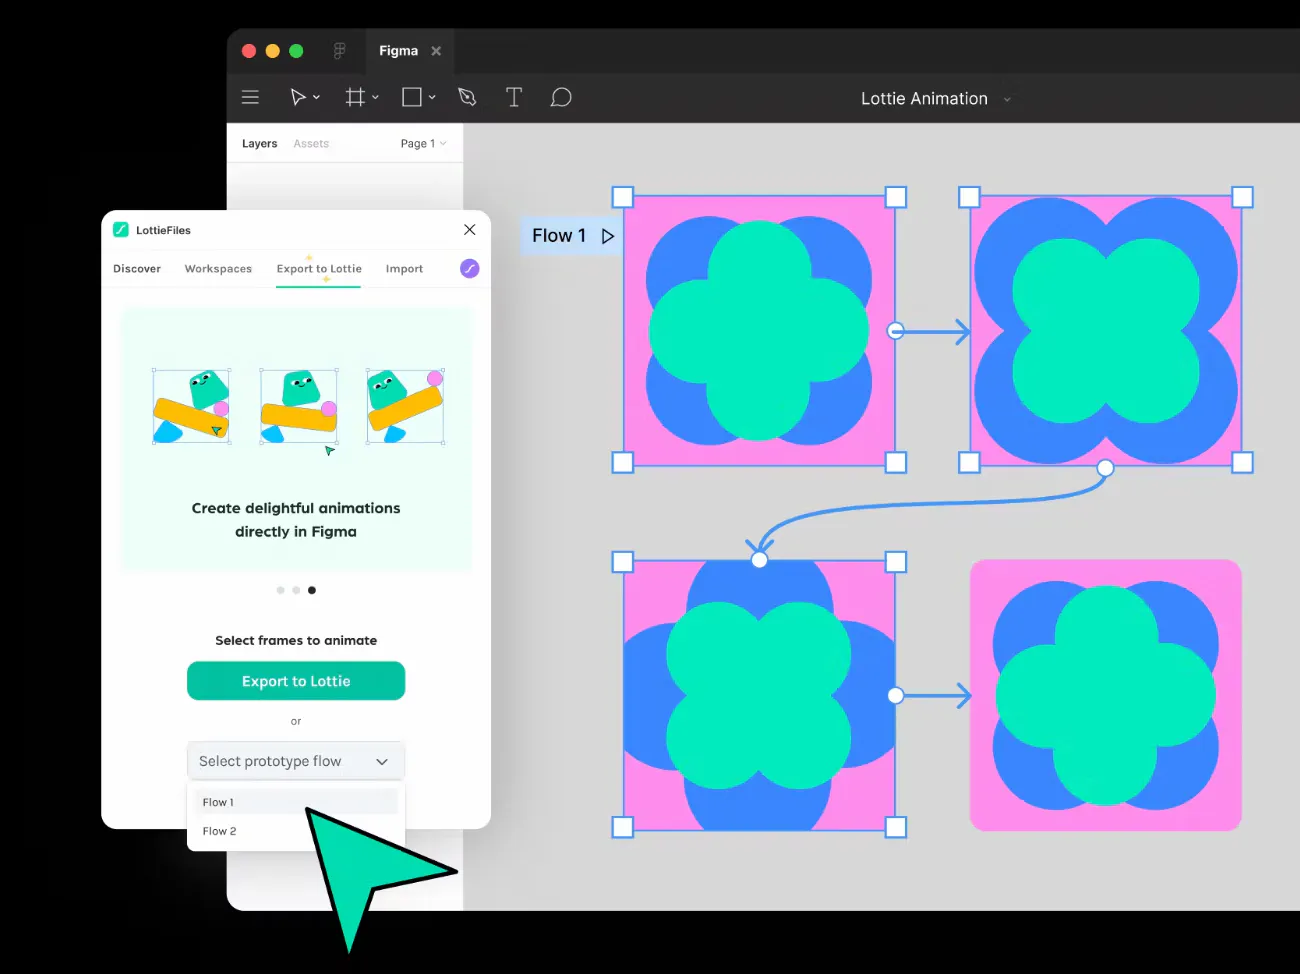Click the first animation frame preview thumbnail
The width and height of the screenshot is (1300, 974).
pyautogui.click(x=191, y=406)
